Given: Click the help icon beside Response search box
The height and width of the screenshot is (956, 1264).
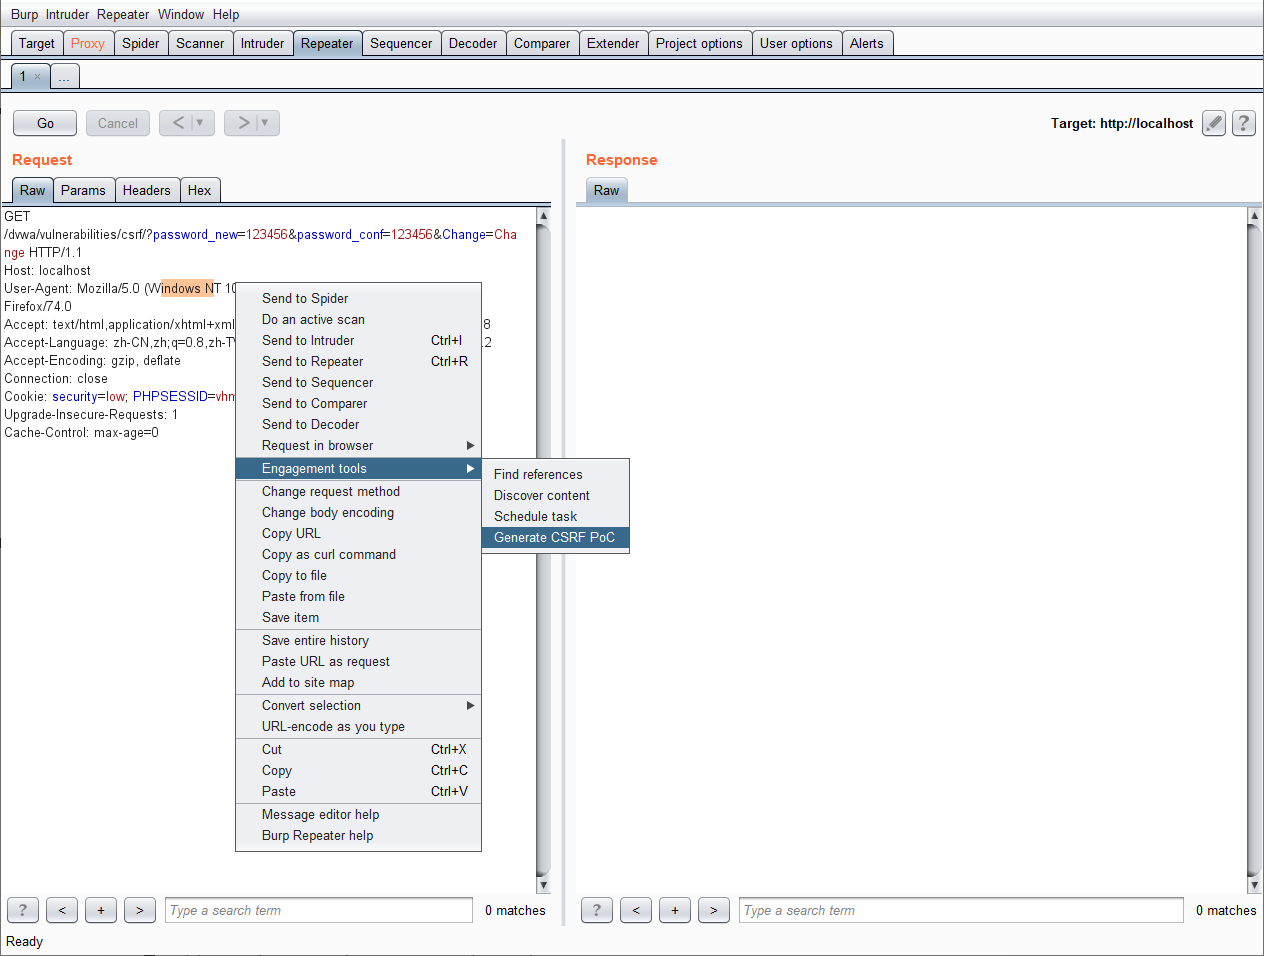Looking at the screenshot, I should (x=597, y=910).
